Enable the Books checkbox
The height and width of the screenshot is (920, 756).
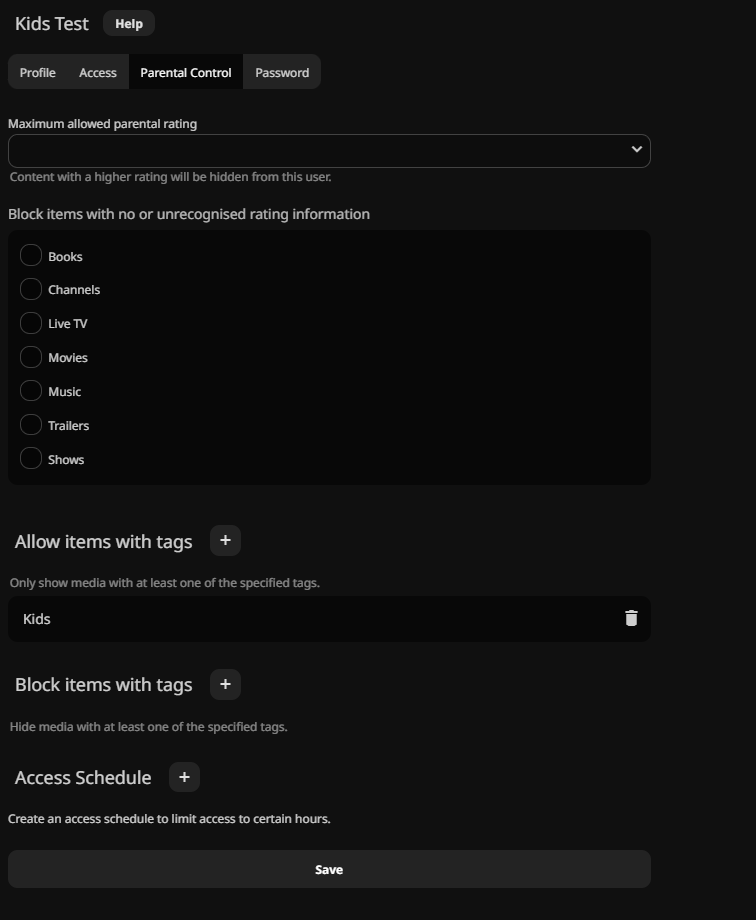coord(31,256)
